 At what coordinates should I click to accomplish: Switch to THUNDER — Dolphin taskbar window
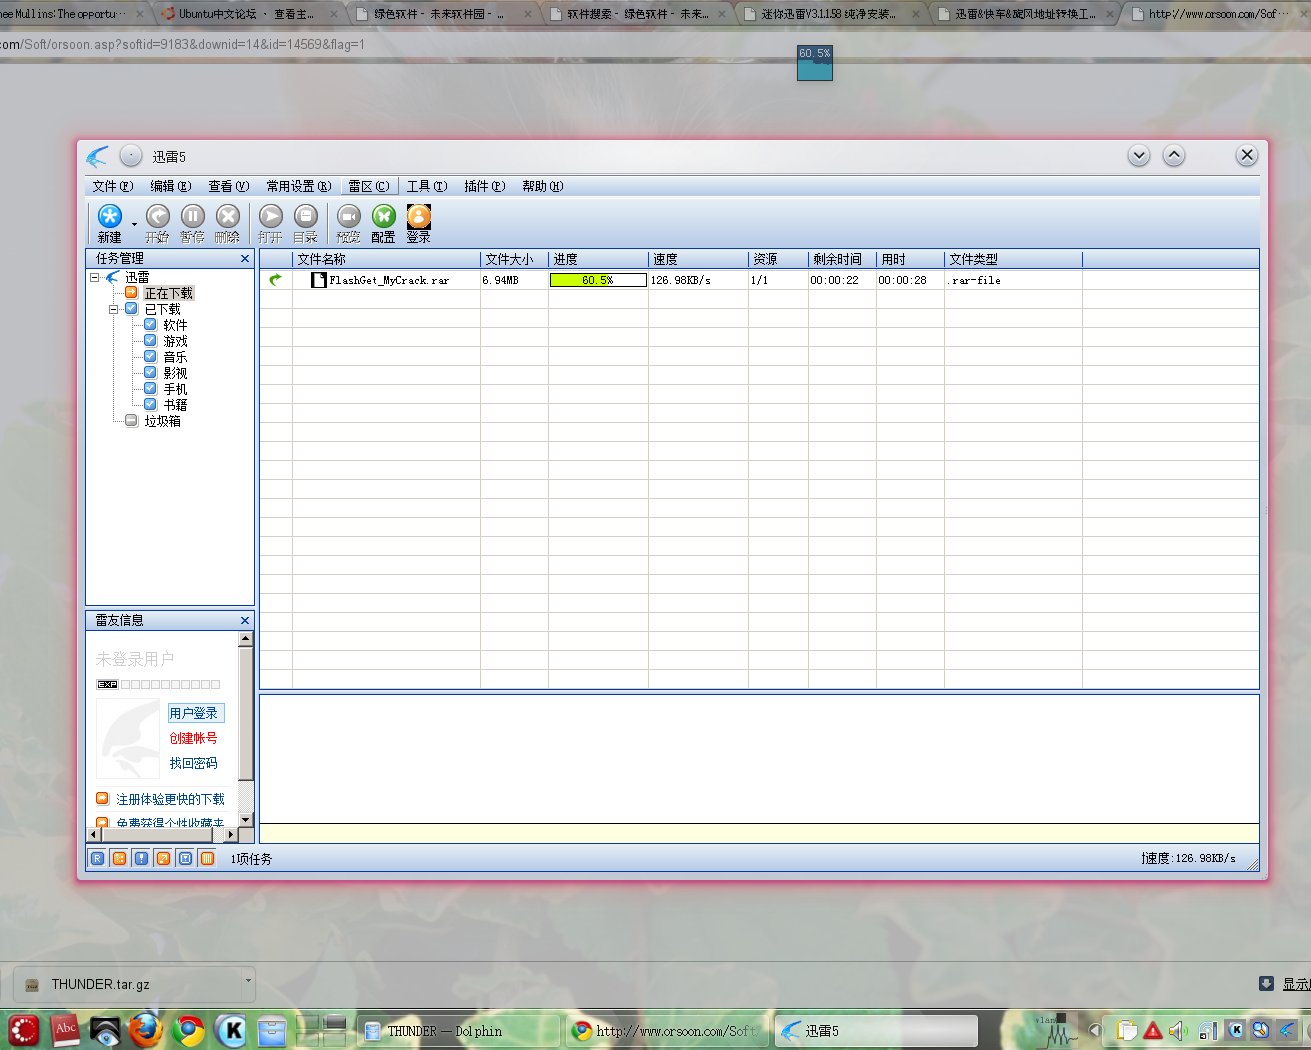(x=458, y=1031)
